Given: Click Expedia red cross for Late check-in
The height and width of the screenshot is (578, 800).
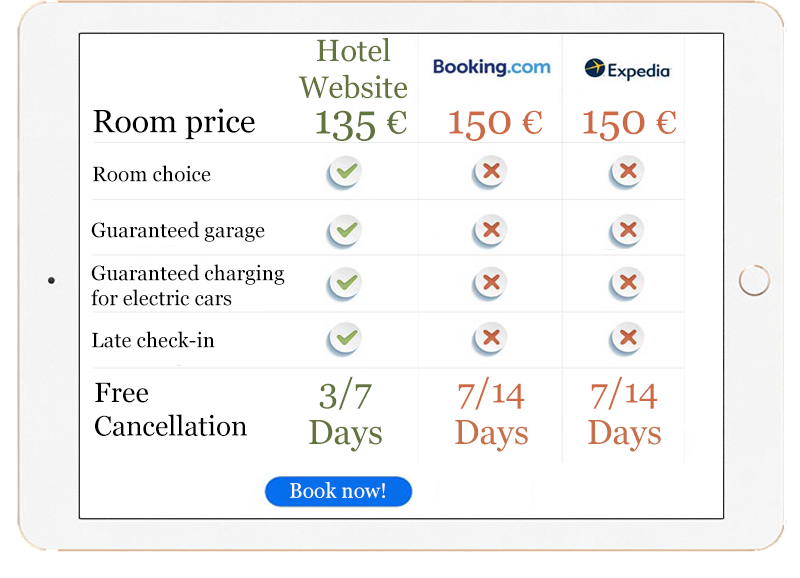Looking at the screenshot, I should (627, 339).
